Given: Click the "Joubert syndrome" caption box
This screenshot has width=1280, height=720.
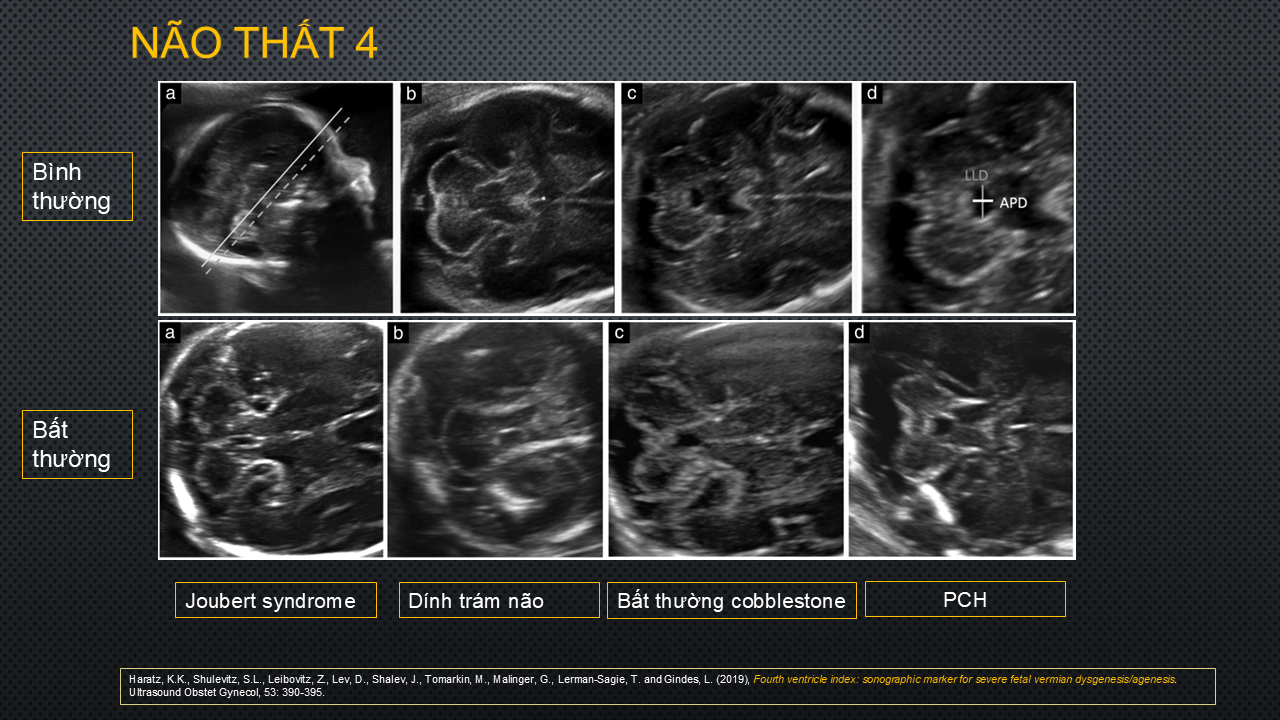Looking at the screenshot, I should [276, 600].
